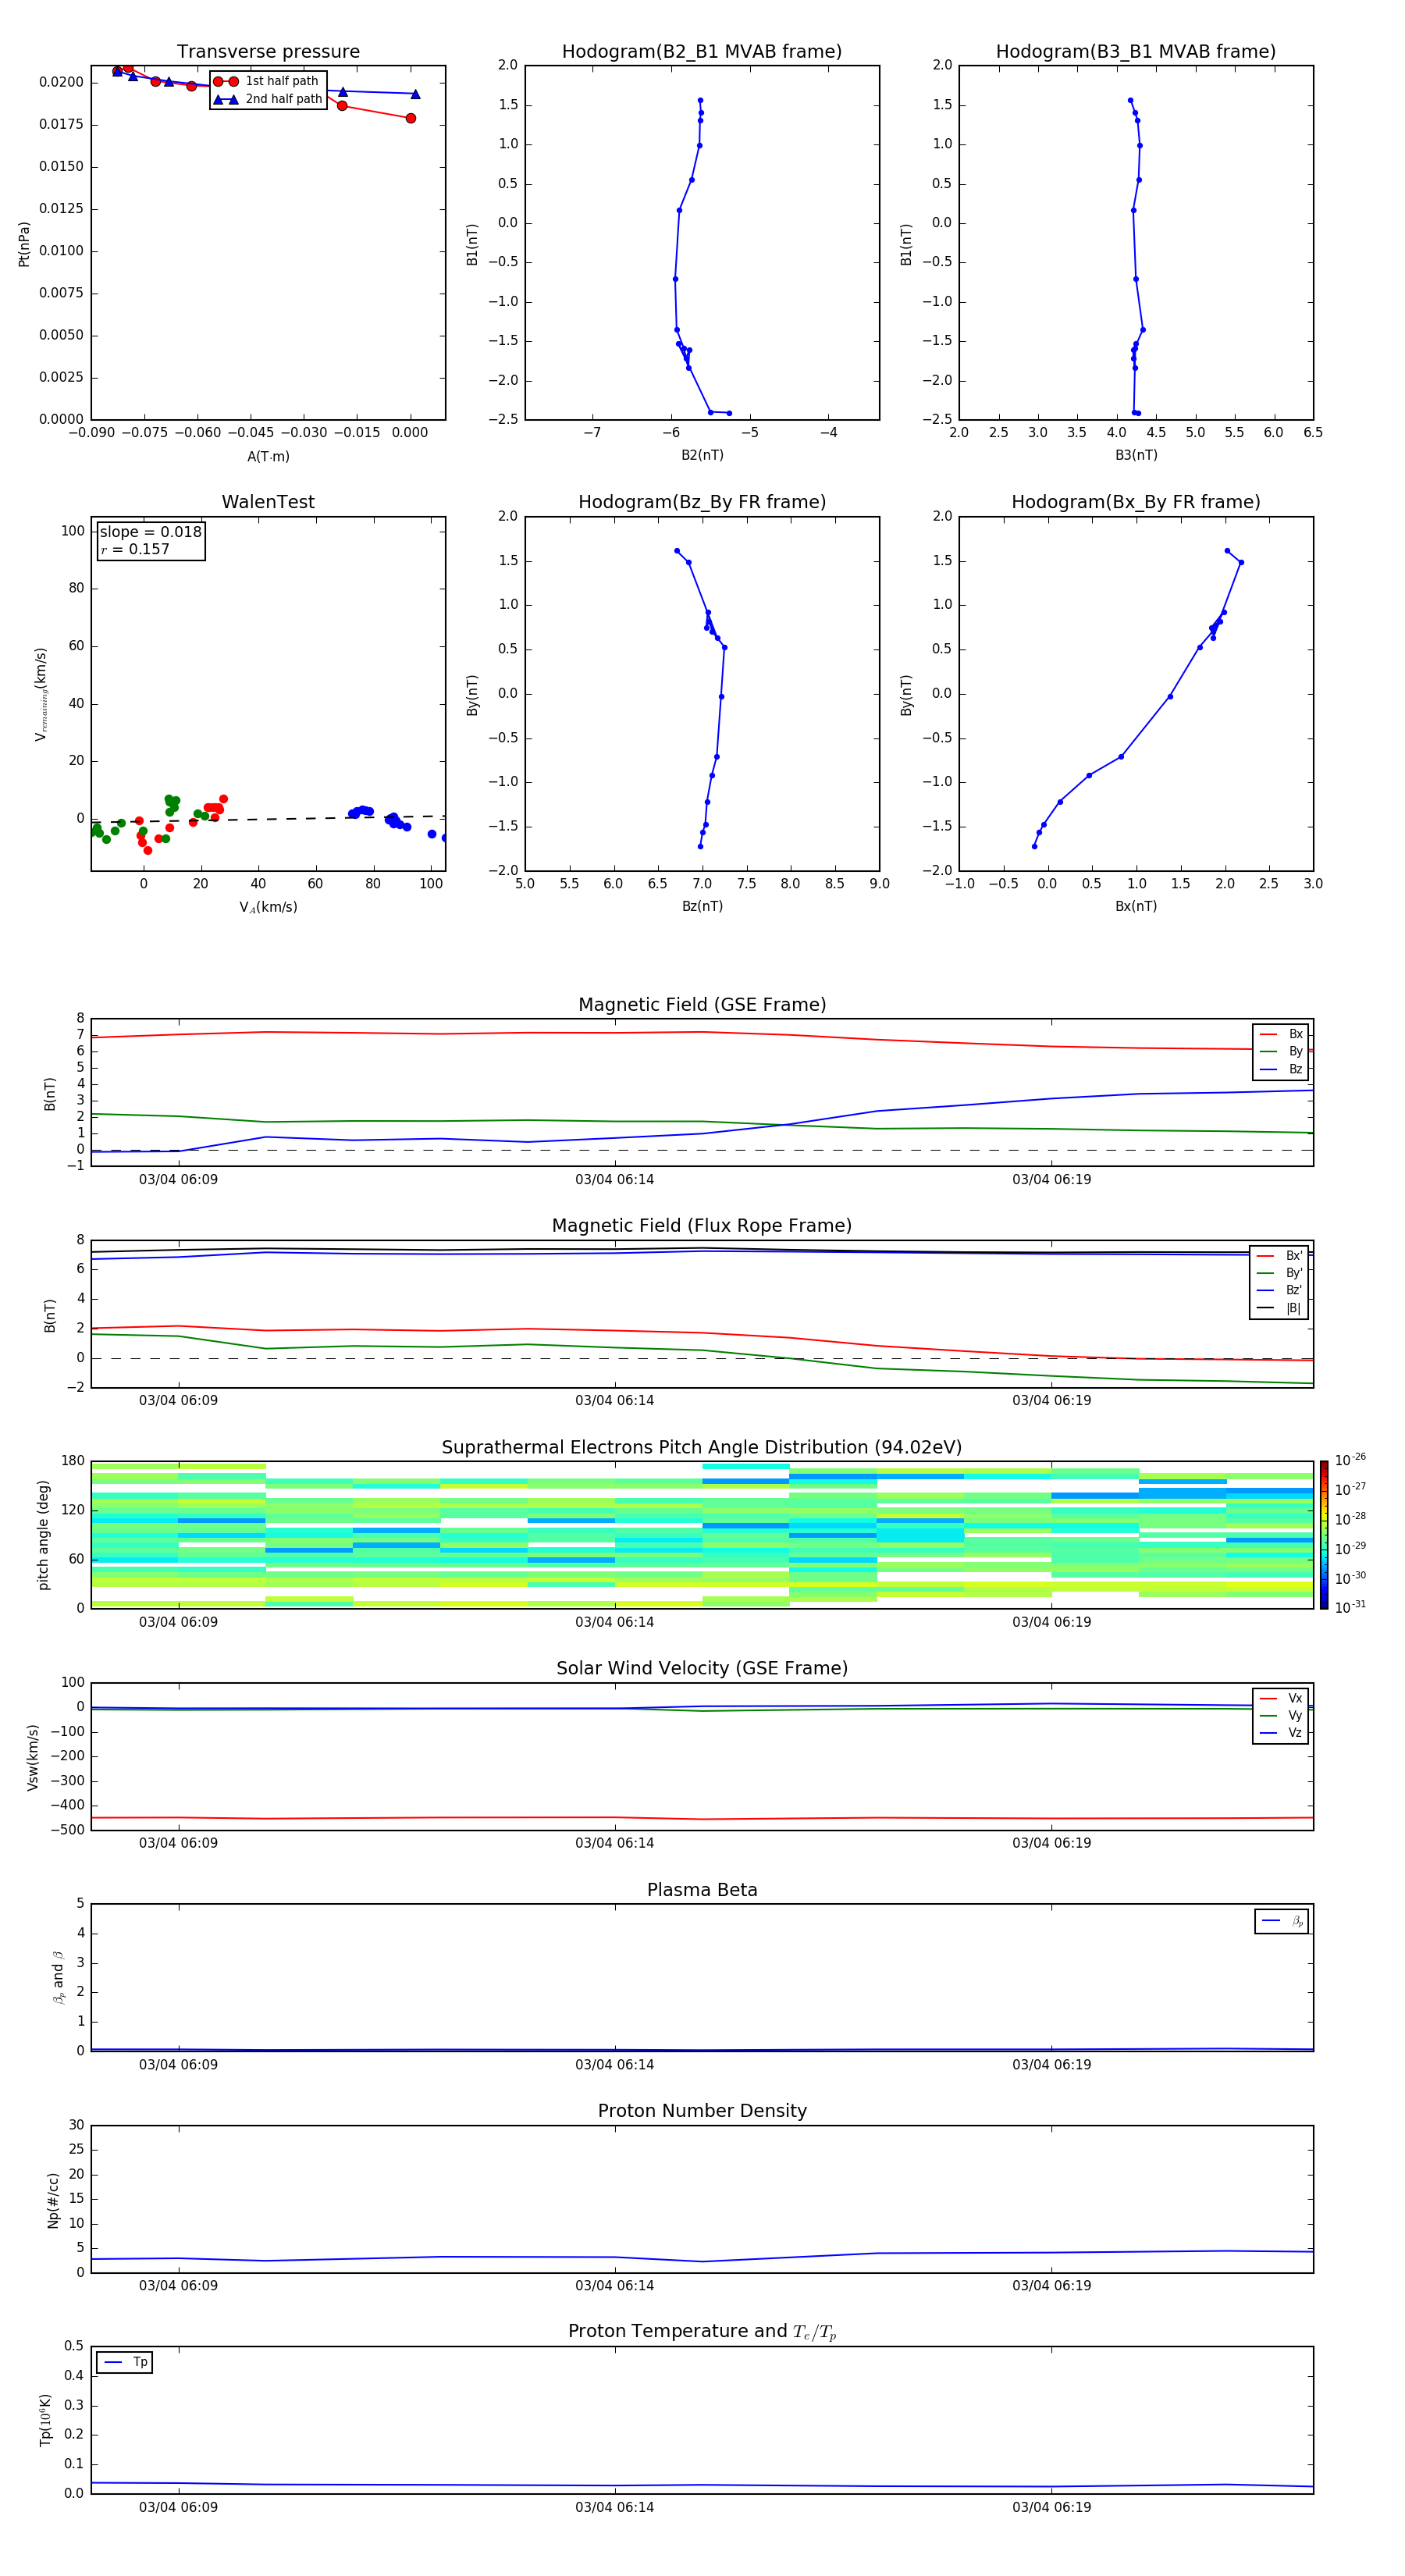1405x2576 pixels.
Task: Click the 'Proton Temperature and Te/Tp' title
Action: pyautogui.click(x=702, y=2331)
